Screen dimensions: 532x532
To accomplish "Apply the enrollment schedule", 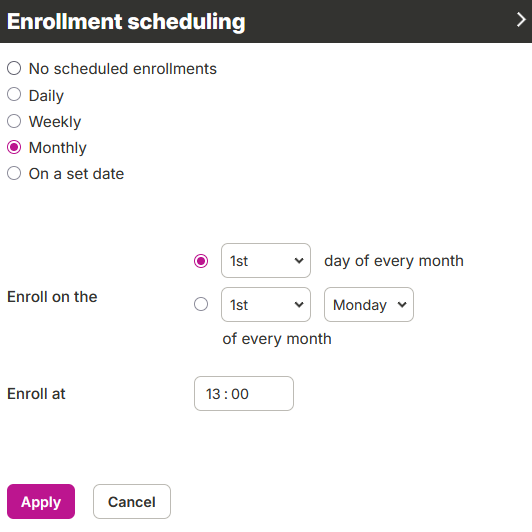I will point(41,501).
